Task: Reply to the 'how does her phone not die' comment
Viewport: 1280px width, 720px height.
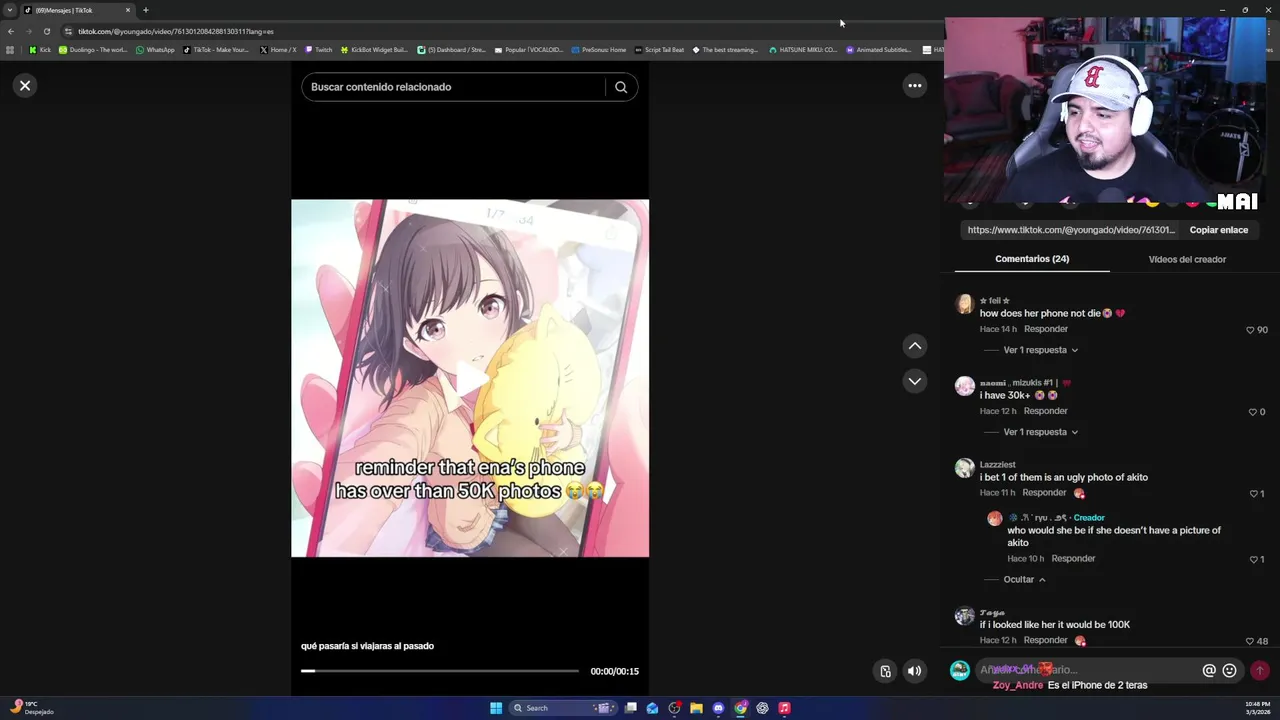Action: (1046, 329)
